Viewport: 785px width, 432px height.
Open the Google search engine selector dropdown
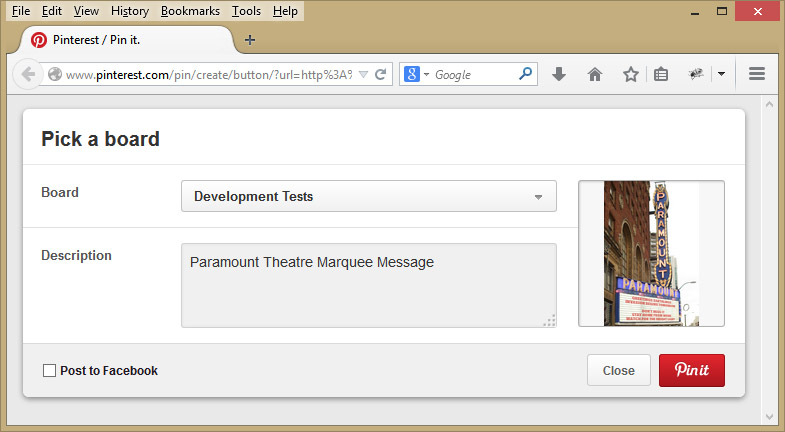tap(416, 74)
